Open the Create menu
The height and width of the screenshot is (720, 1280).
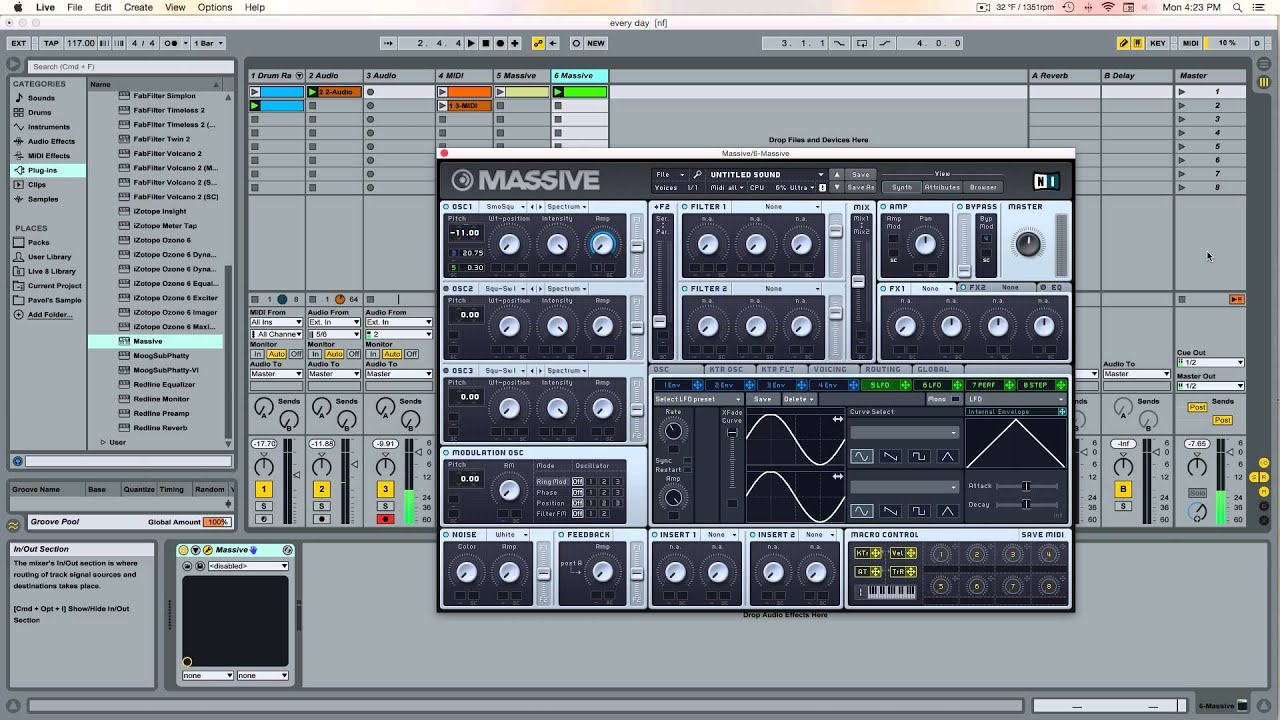tap(138, 7)
